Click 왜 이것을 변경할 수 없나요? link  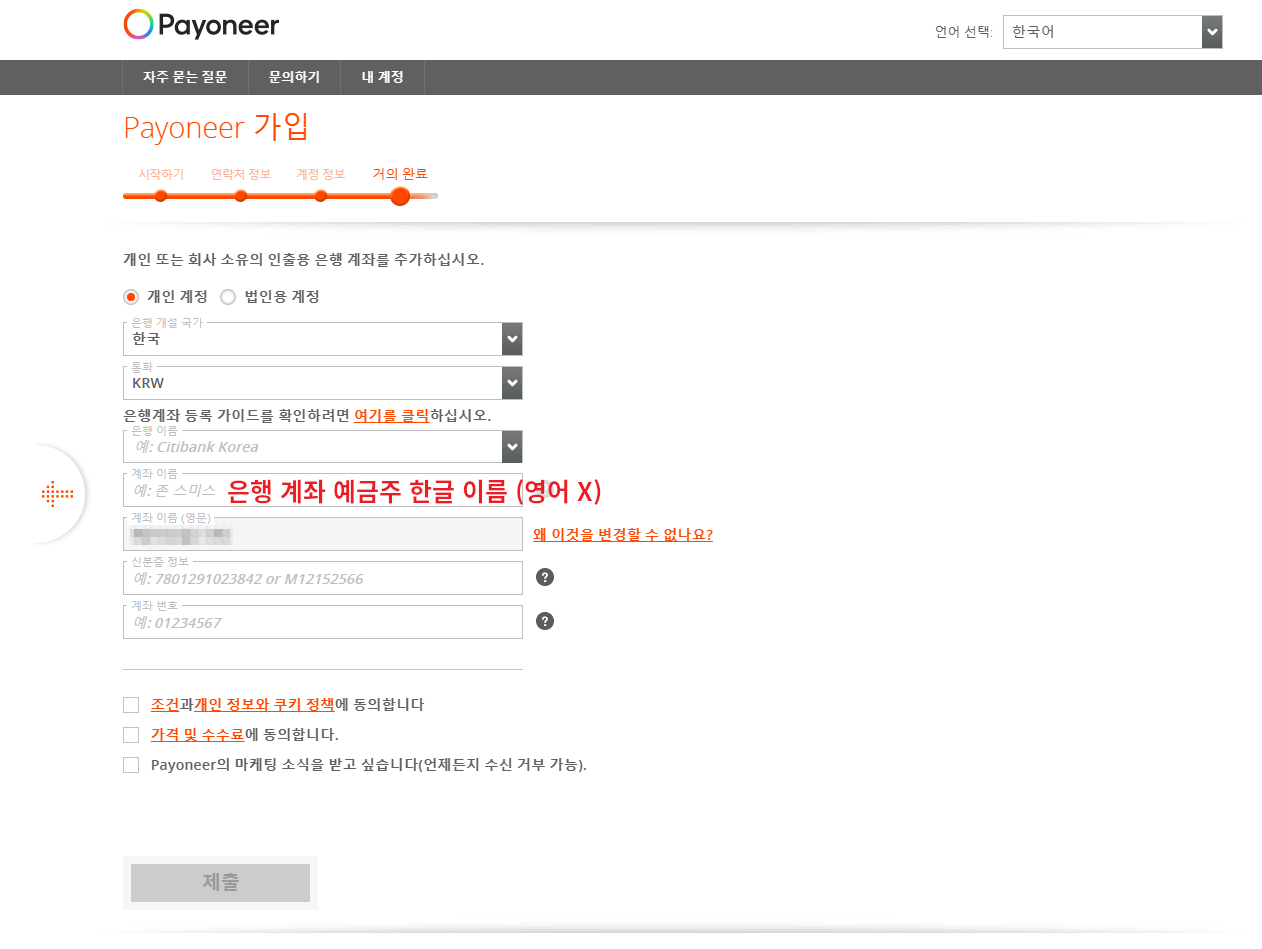[623, 535]
